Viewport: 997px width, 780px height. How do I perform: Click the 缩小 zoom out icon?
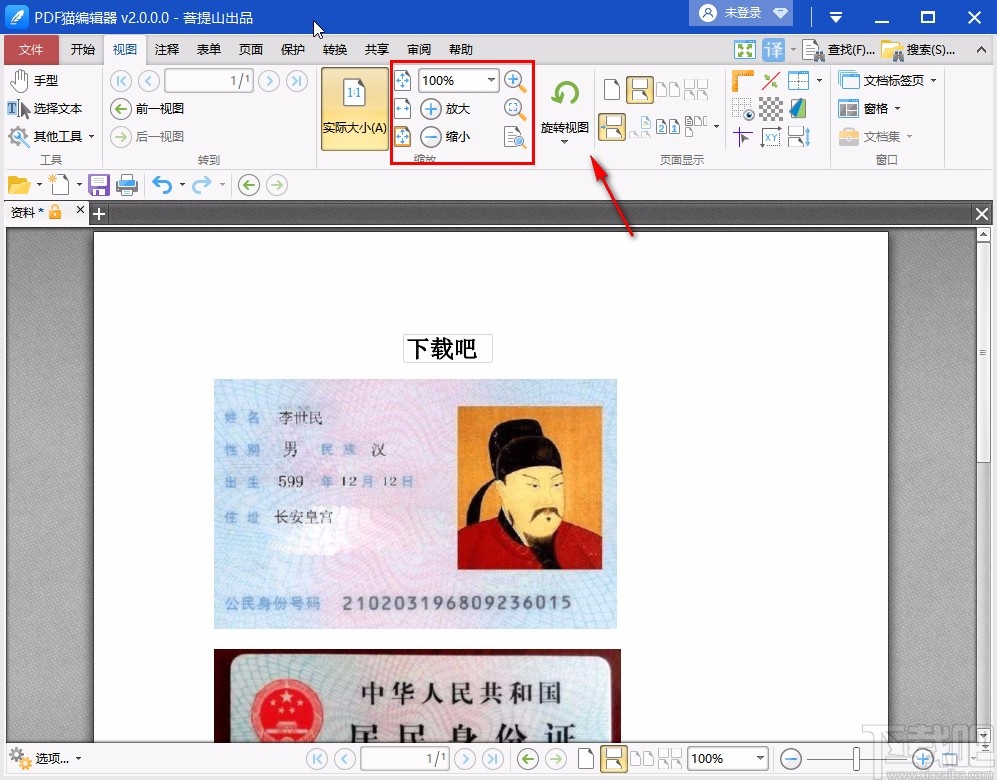pos(431,136)
